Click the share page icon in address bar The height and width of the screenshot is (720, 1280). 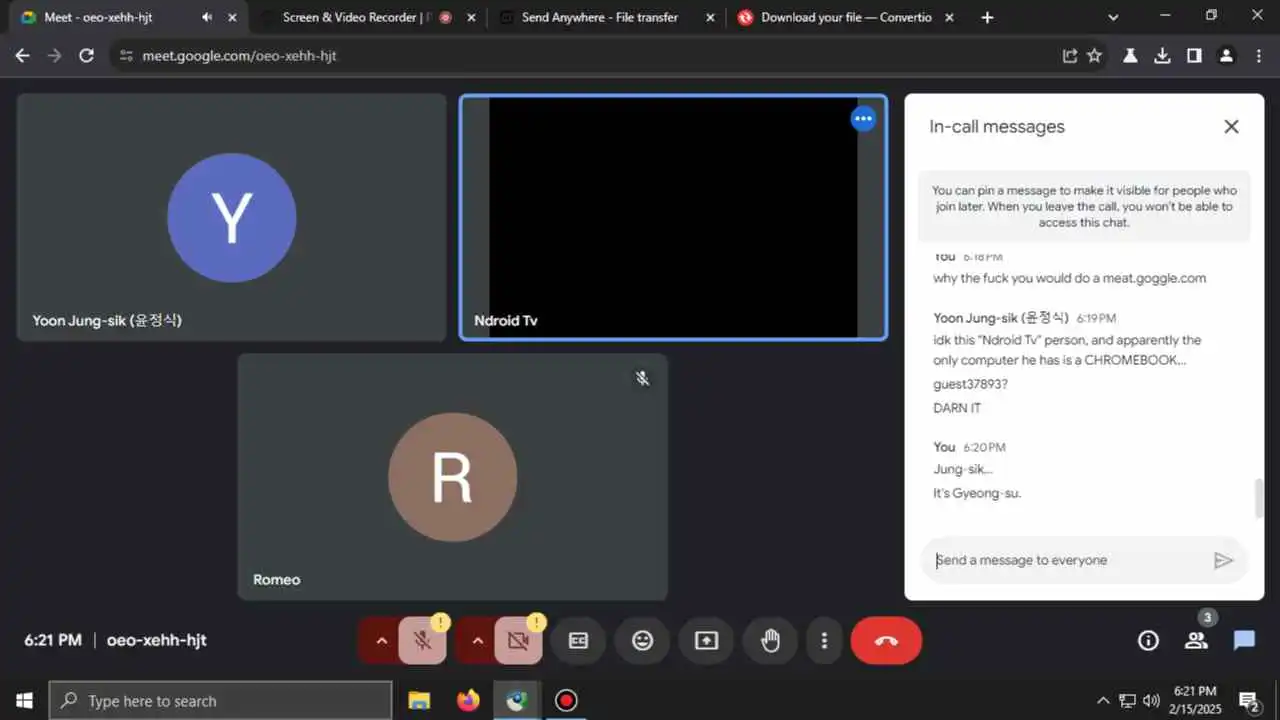1069,56
